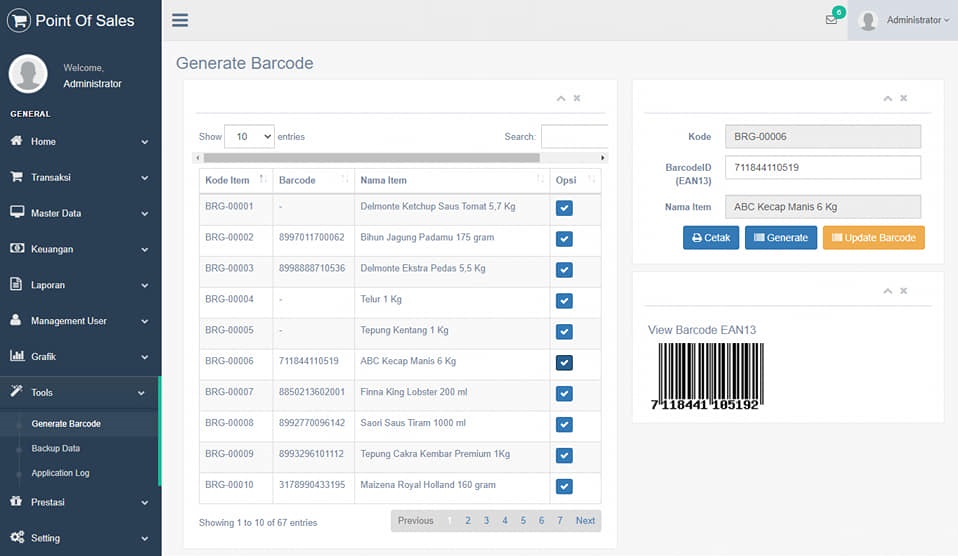Sort table by Nama Item column

[x=452, y=180]
